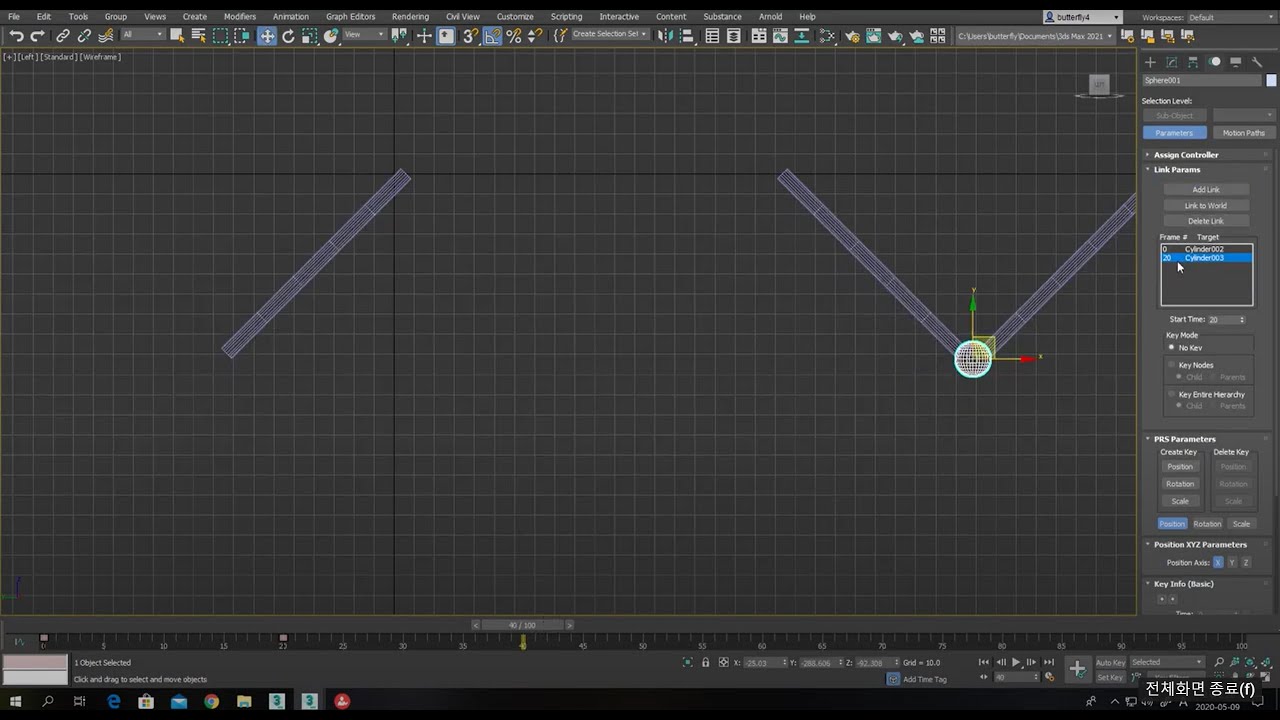Screen dimensions: 1280x720
Task: Toggle the Window/Crossing selection mode
Action: [x=242, y=36]
